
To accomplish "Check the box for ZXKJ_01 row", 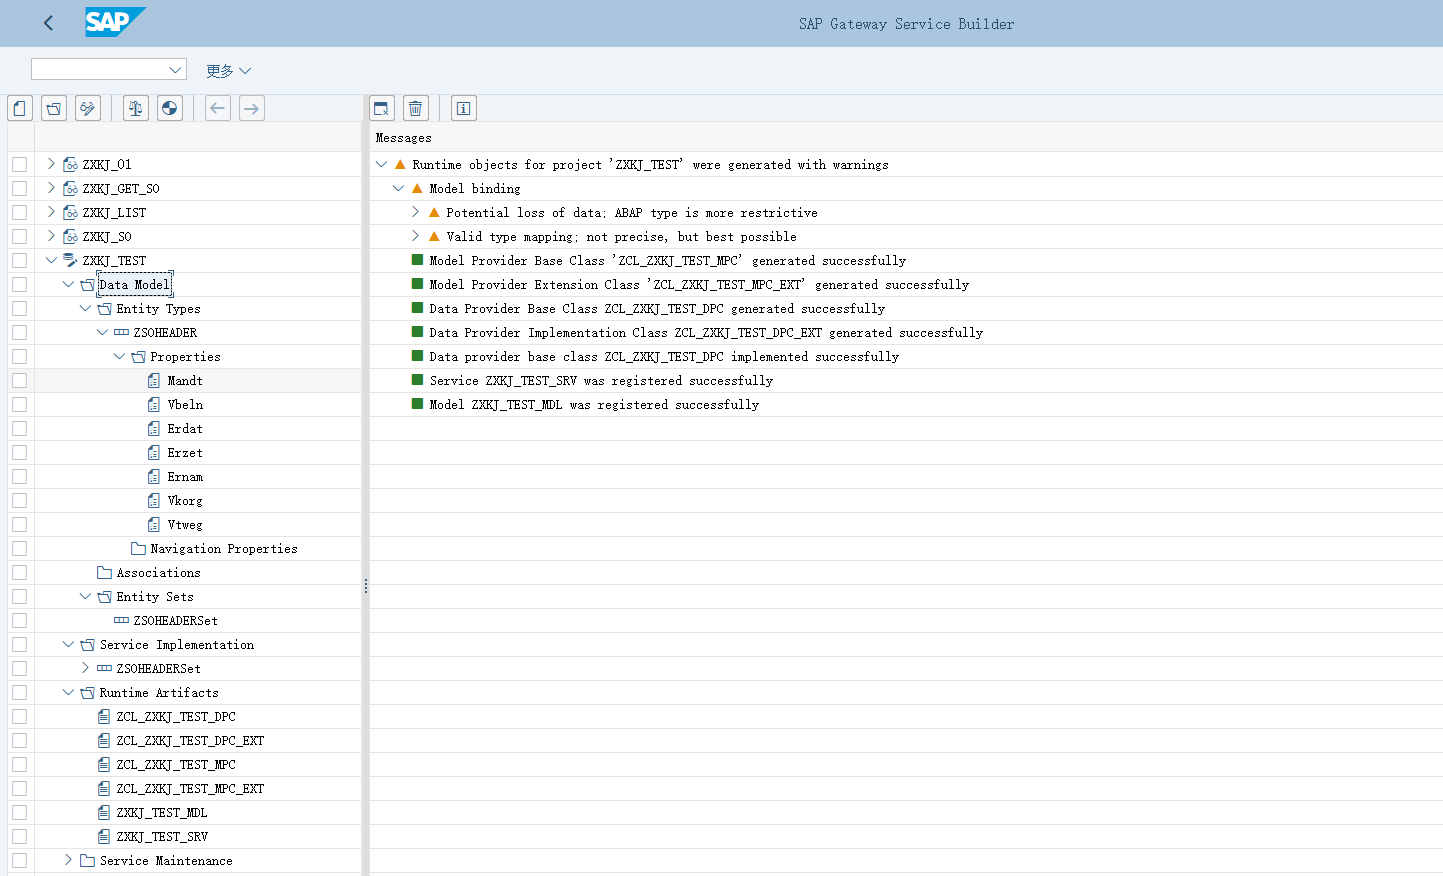I will (x=20, y=164).
